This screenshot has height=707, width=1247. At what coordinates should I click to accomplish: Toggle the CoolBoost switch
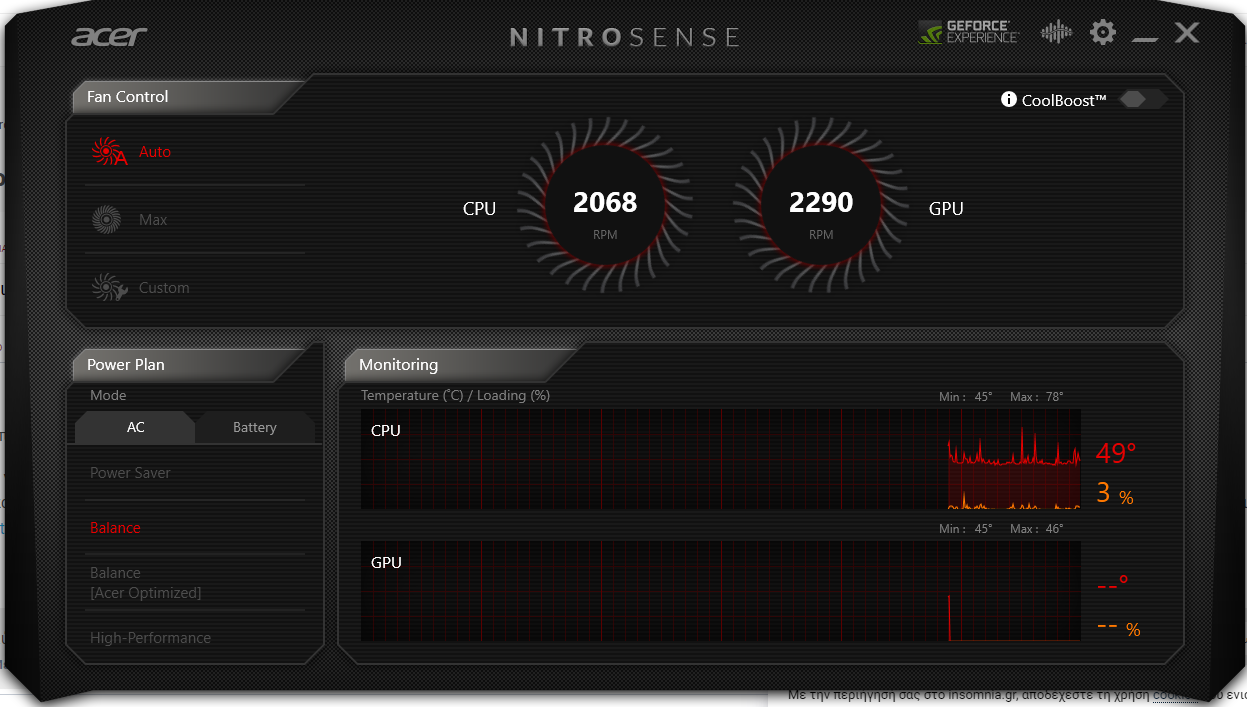[1143, 99]
